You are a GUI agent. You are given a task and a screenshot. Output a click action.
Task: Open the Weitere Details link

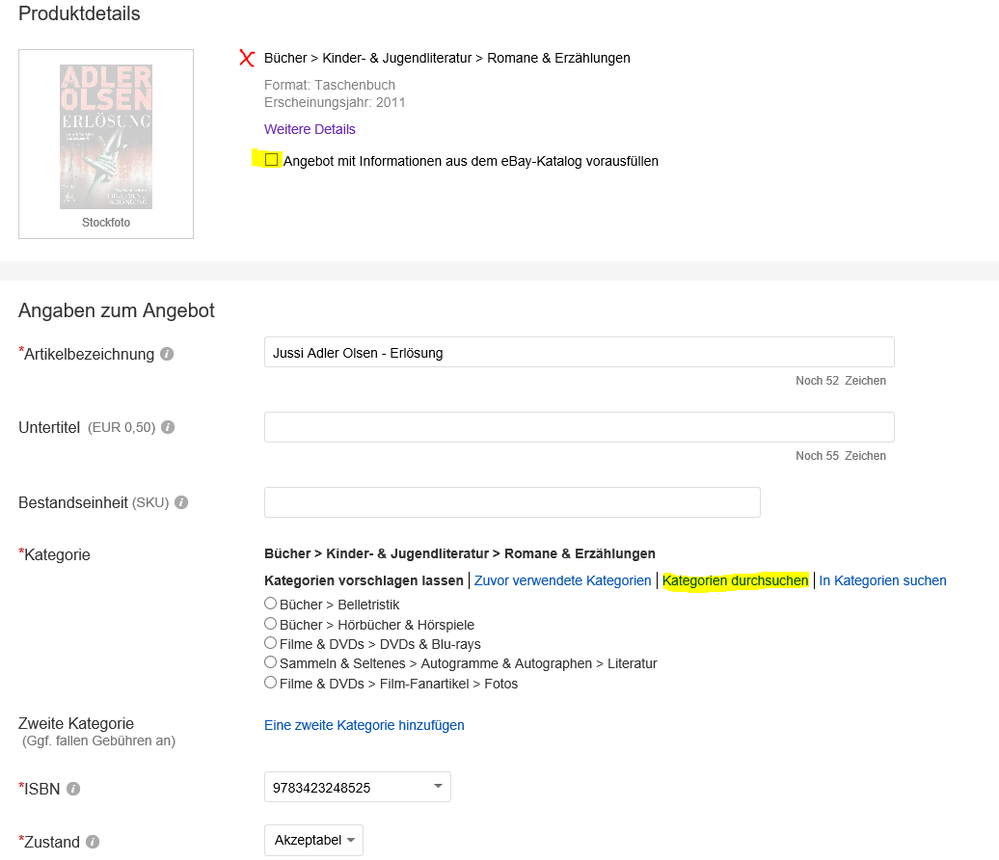click(309, 129)
